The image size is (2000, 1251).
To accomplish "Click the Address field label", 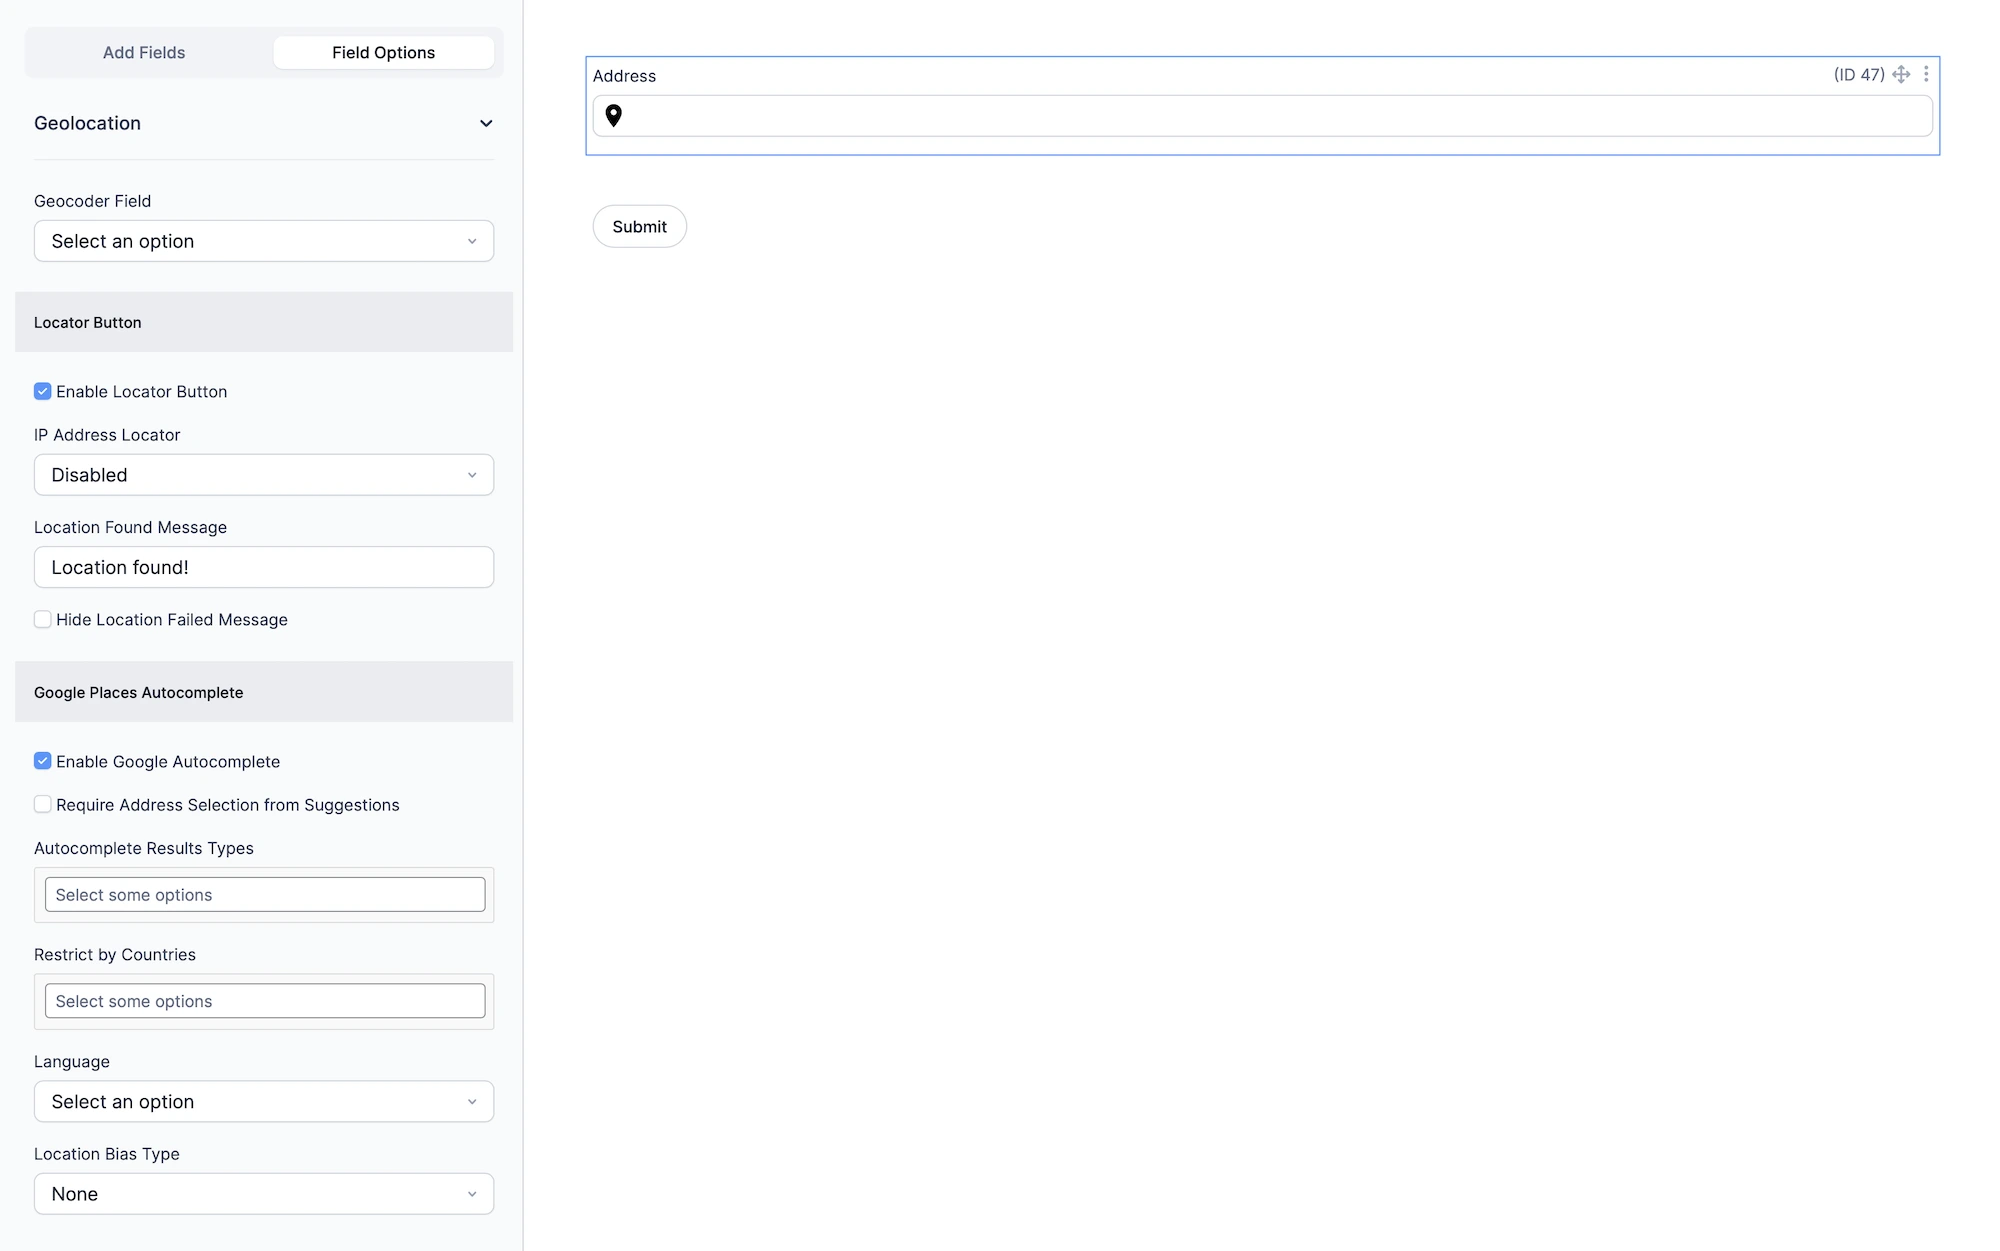I will [625, 76].
